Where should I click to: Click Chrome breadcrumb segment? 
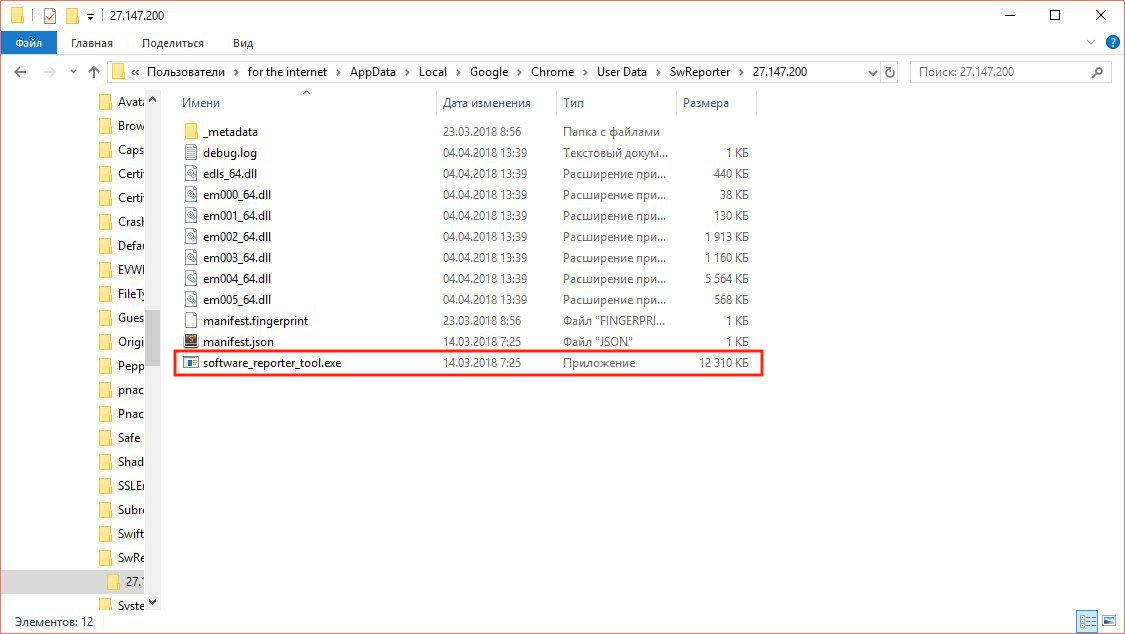tap(552, 72)
